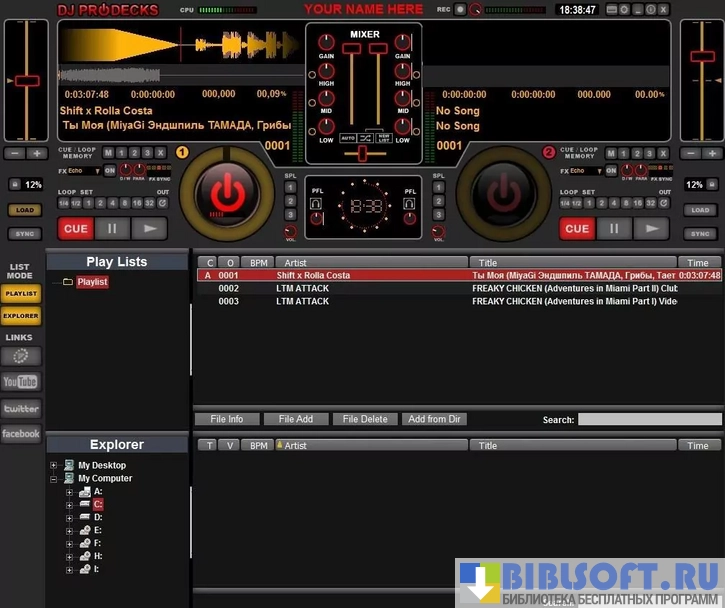Open the Facebook link icon
This screenshot has height=608, width=725.
[20, 434]
